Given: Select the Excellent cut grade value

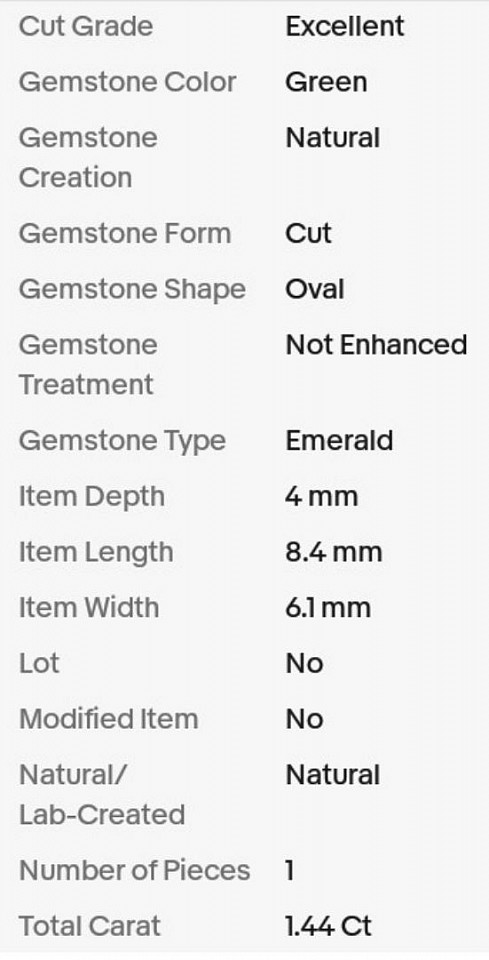Looking at the screenshot, I should pyautogui.click(x=345, y=26).
